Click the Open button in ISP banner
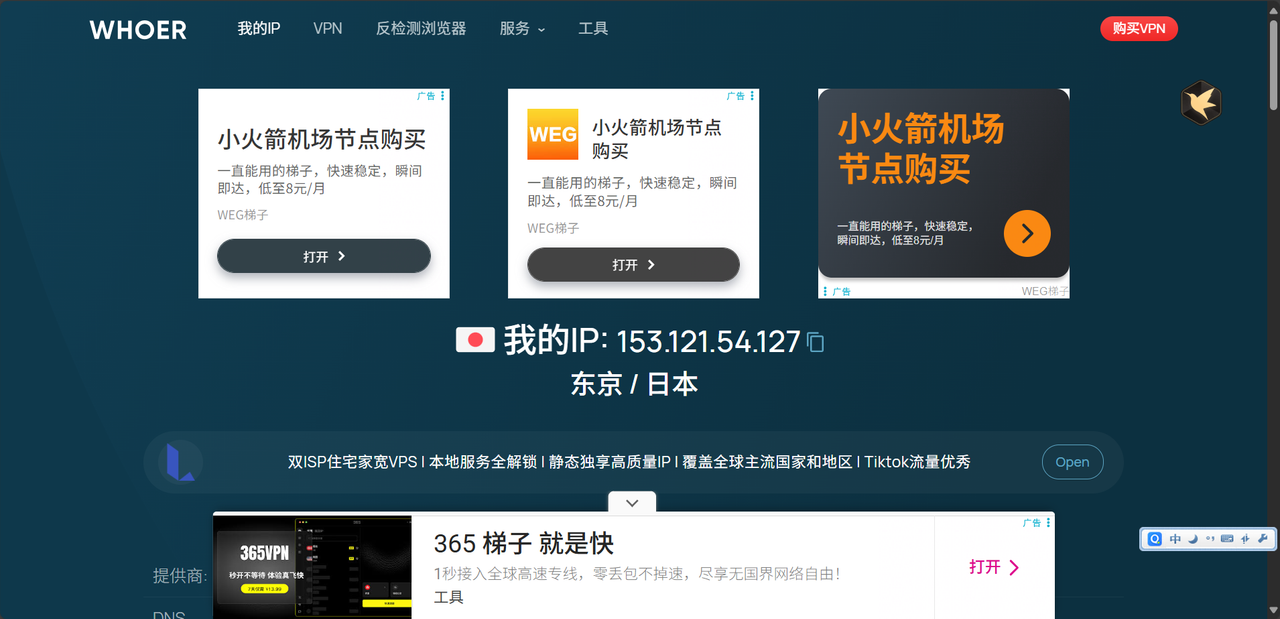 1072,462
